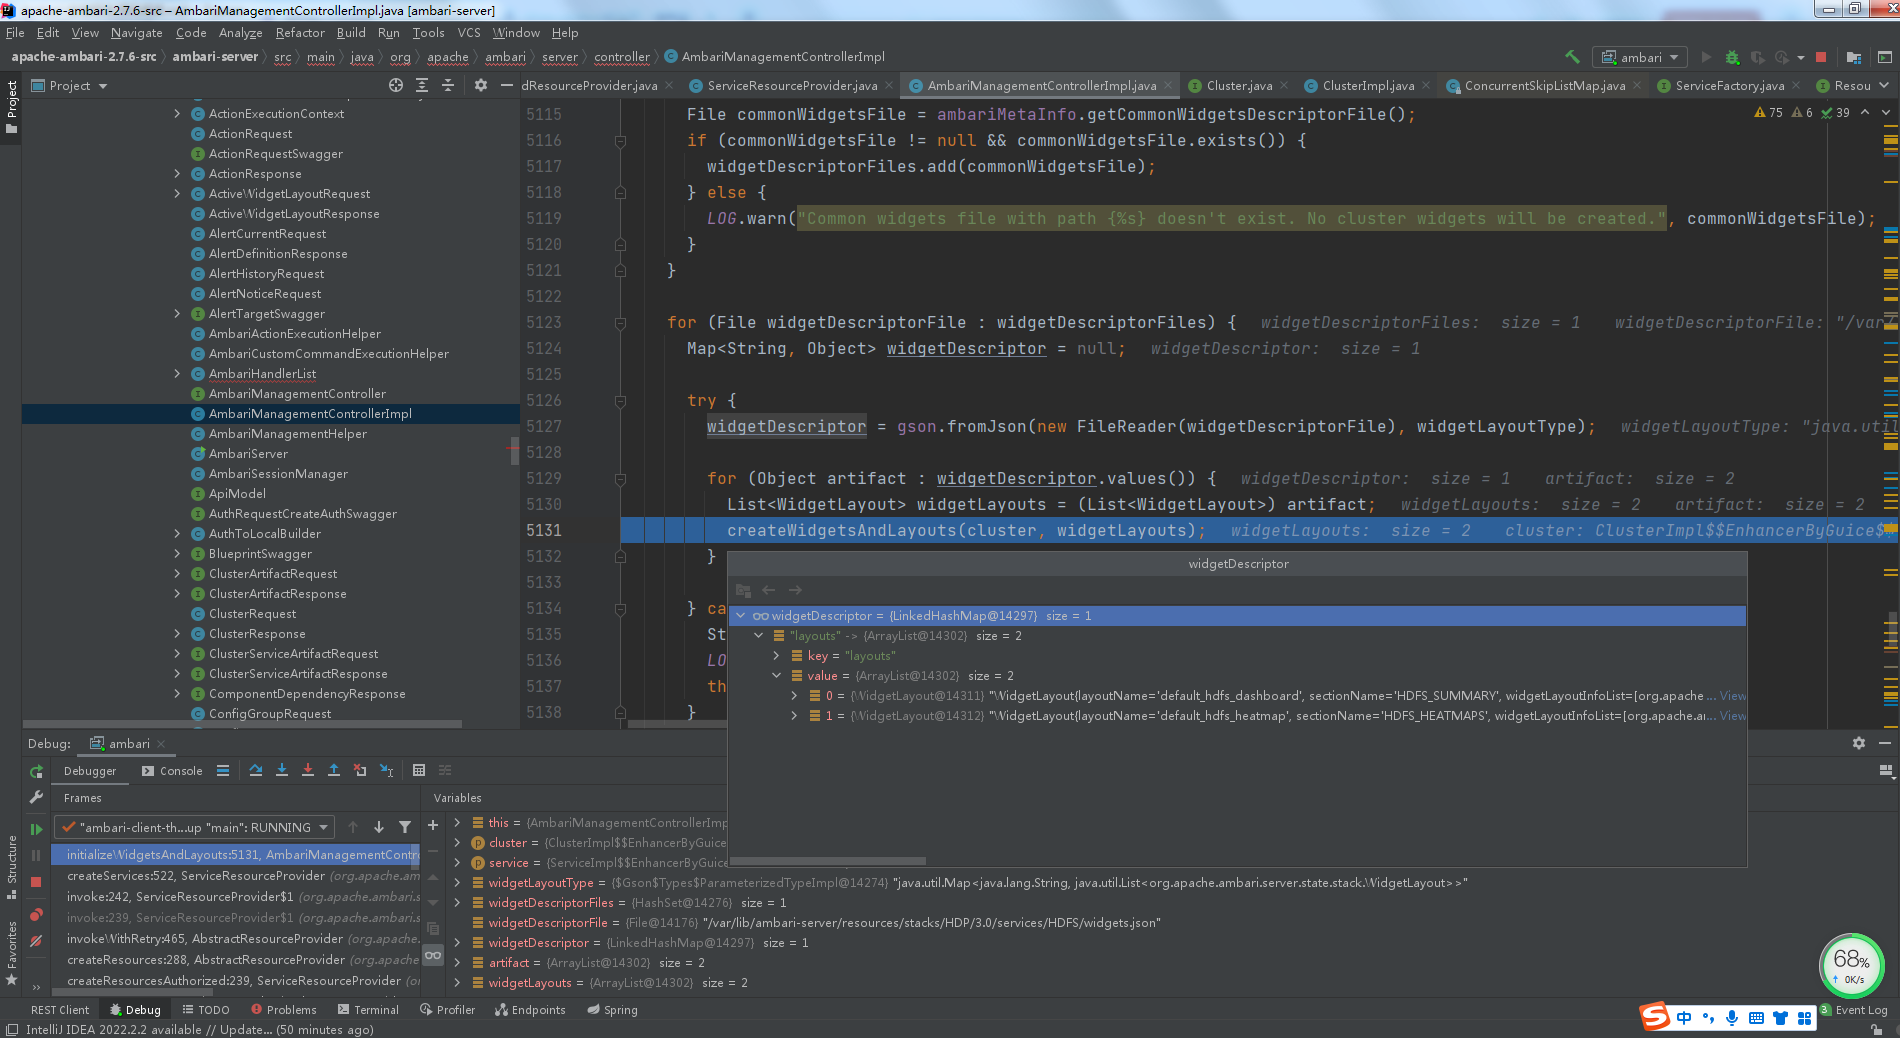Open Evaluate Expression calculator icon
This screenshot has width=1900, height=1038.
[x=419, y=770]
